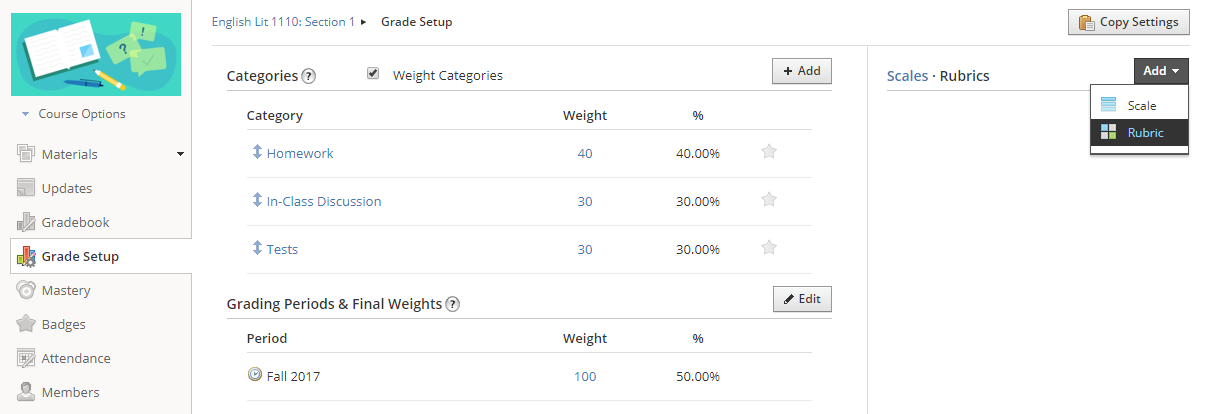This screenshot has height=414, width=1206.
Task: Click the star icon next to Homework
Action: pyautogui.click(x=769, y=152)
